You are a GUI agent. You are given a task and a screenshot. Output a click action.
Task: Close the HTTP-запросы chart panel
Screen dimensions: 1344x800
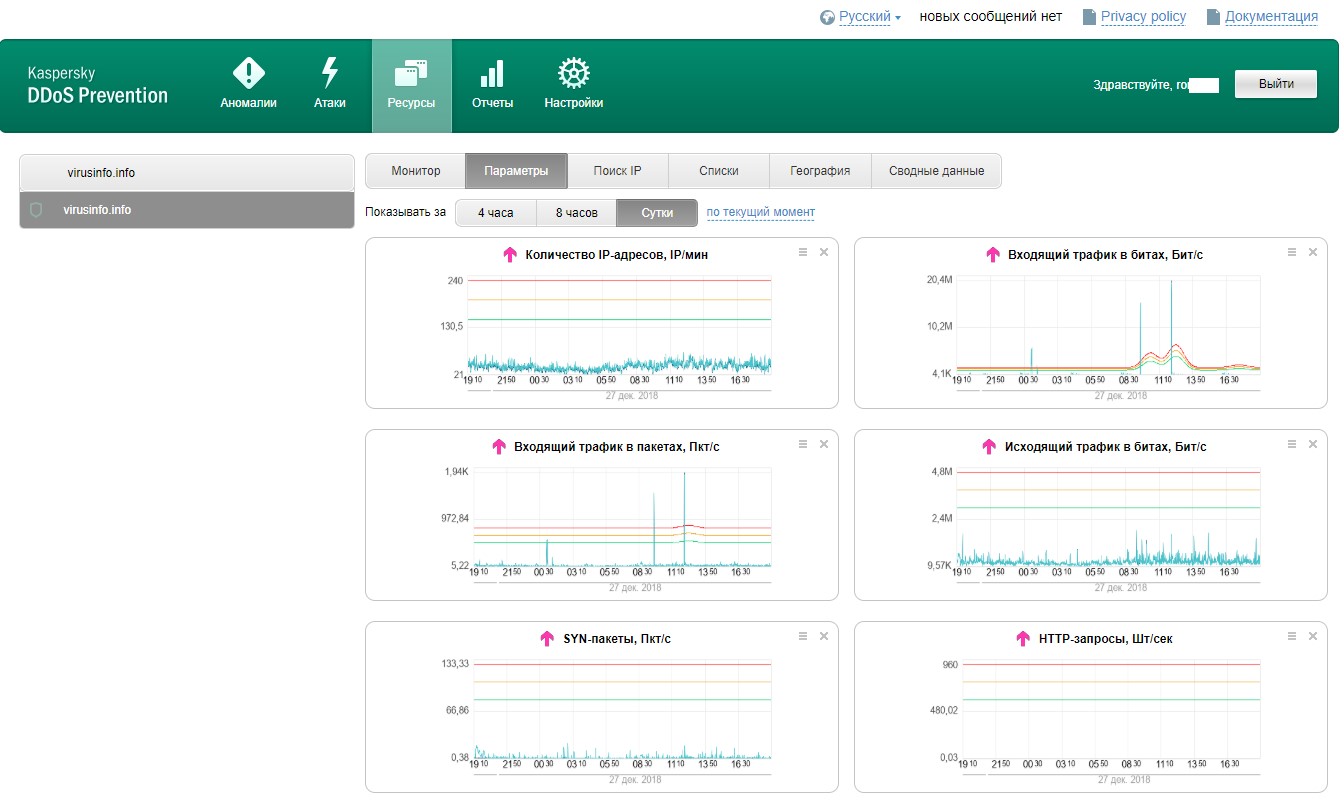click(1313, 636)
